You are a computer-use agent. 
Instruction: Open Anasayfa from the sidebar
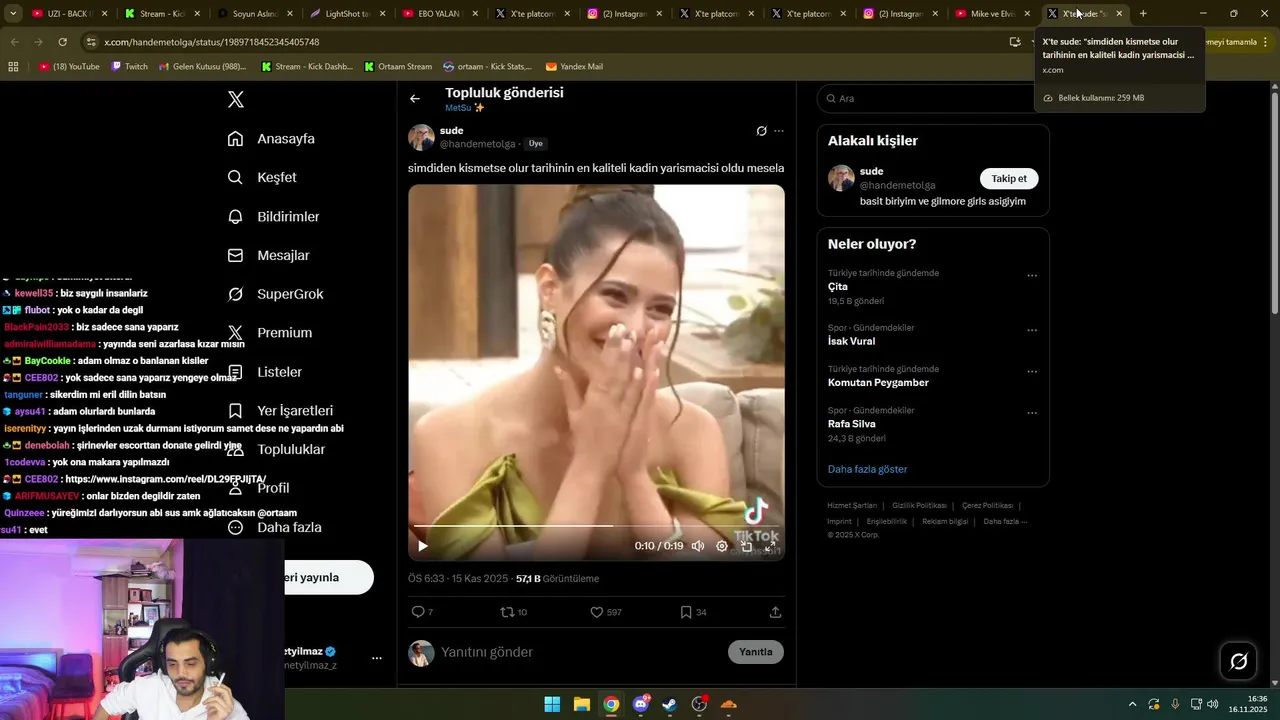[271, 139]
